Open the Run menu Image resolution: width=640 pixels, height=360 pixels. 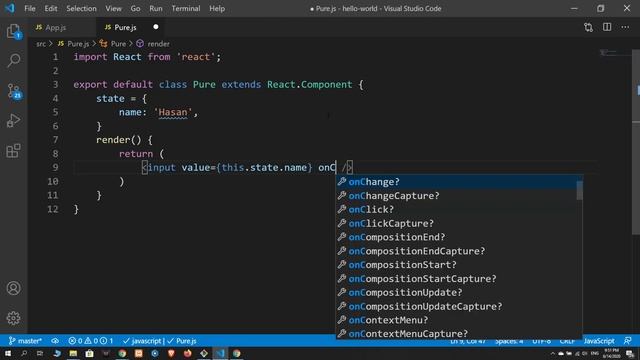pos(156,8)
